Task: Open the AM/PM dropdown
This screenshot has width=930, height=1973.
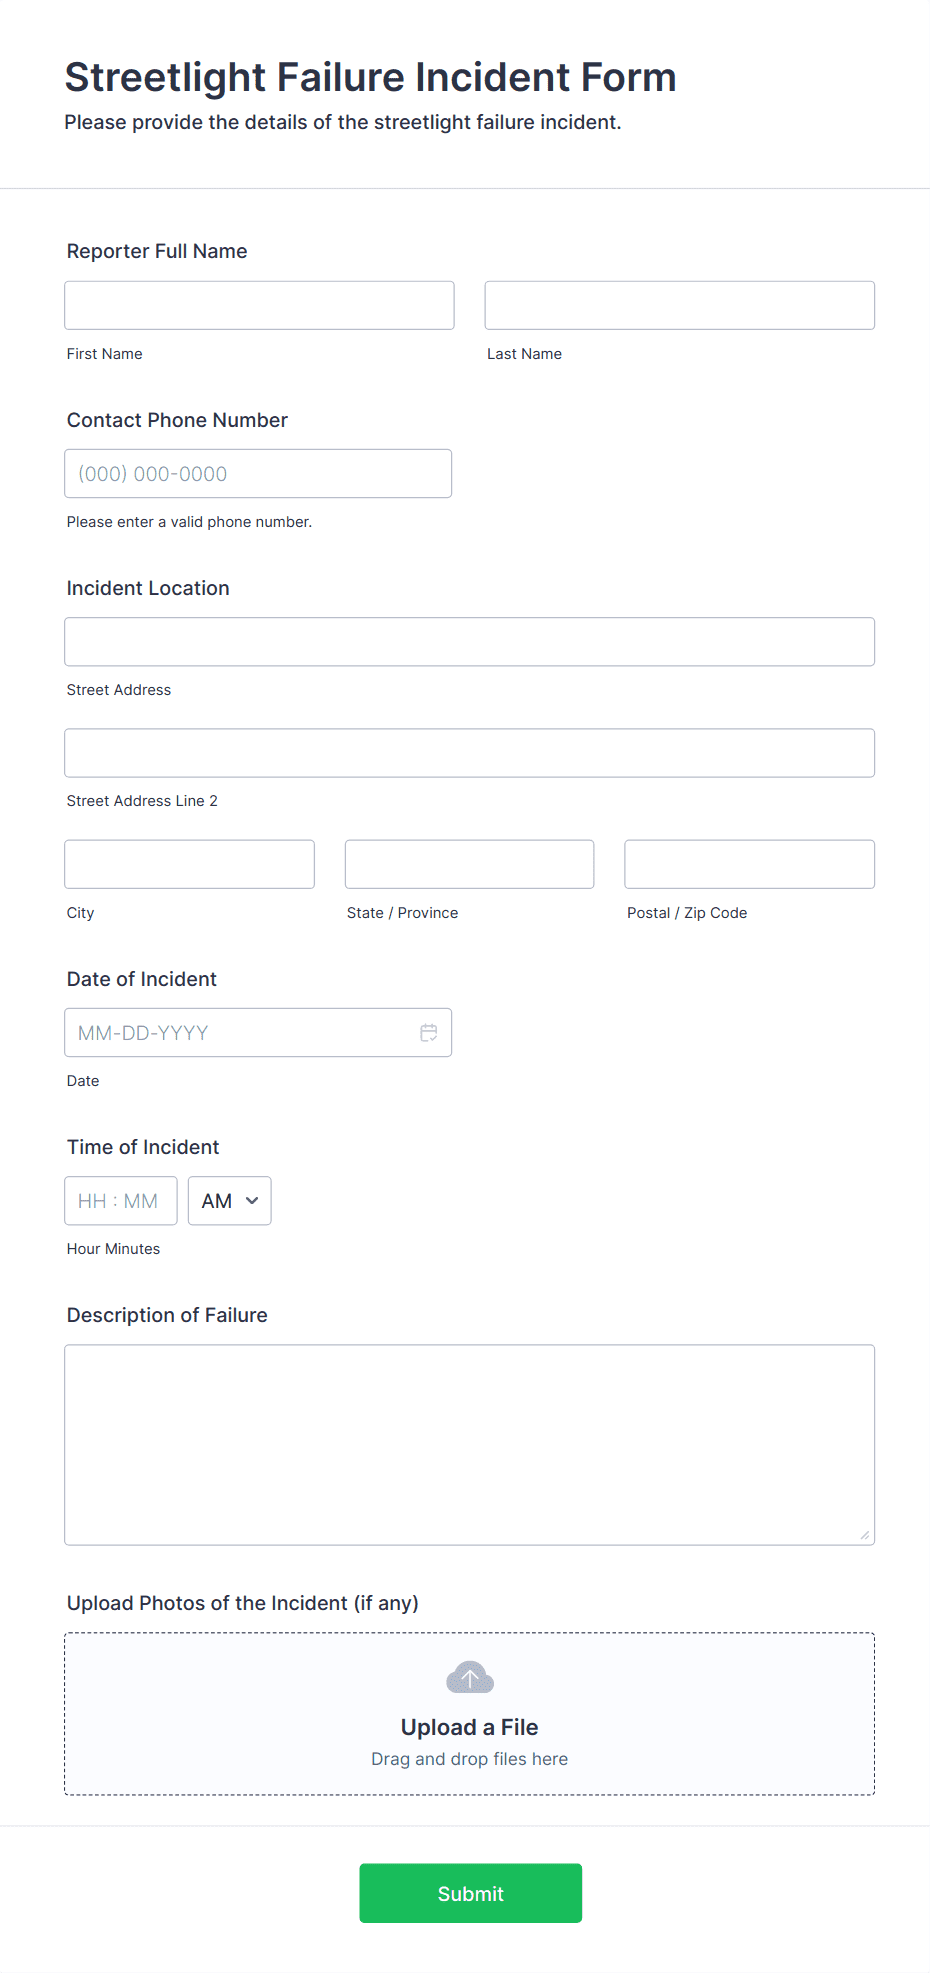Action: coord(229,1200)
